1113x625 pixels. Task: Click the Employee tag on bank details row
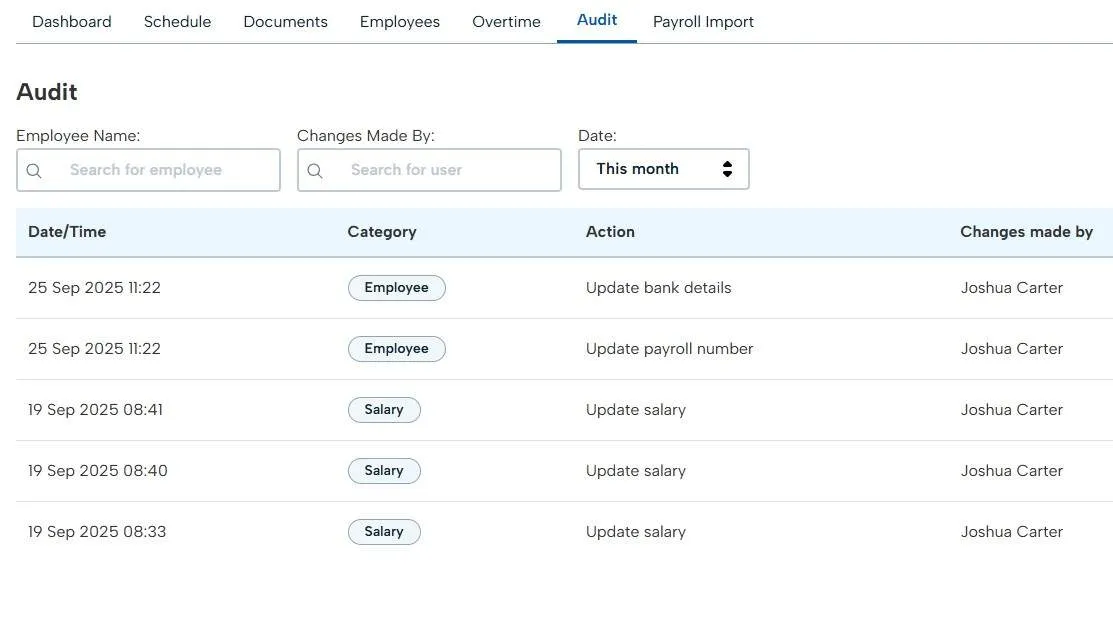point(396,288)
